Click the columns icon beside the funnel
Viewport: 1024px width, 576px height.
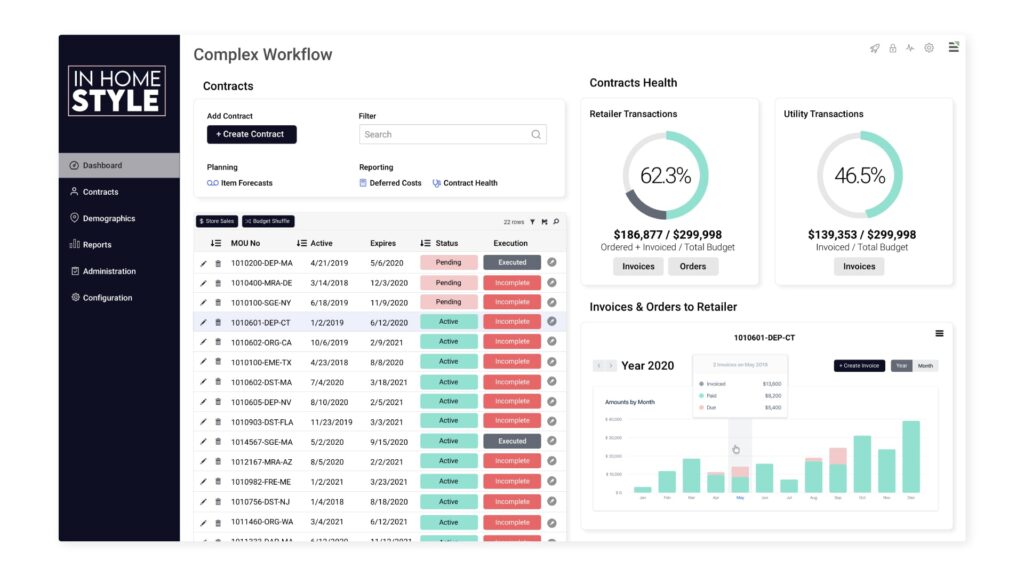click(x=545, y=222)
